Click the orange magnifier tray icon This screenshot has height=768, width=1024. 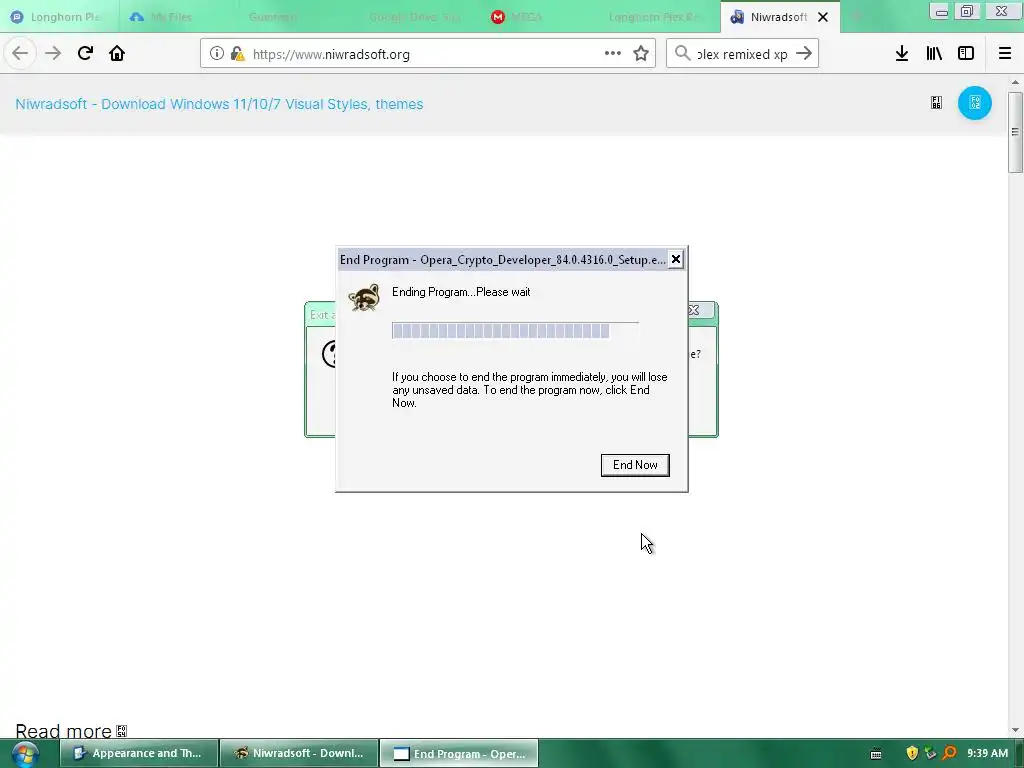tap(949, 754)
